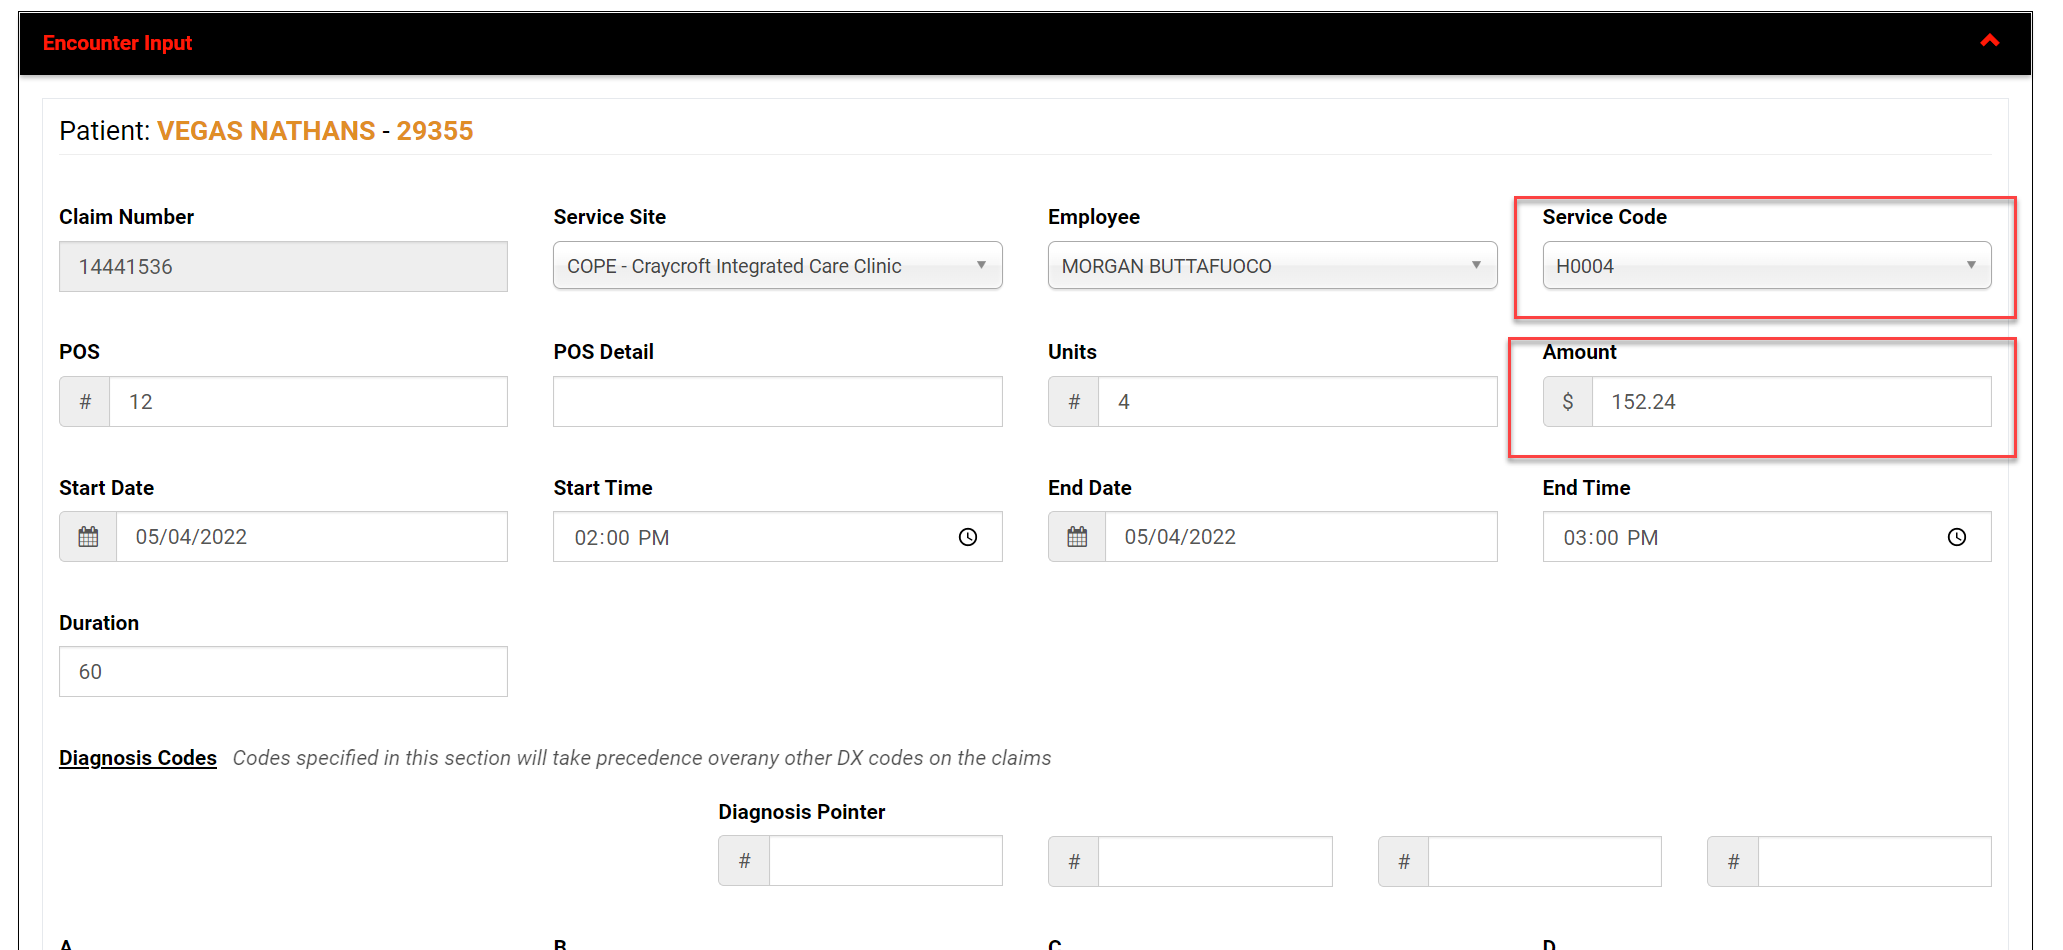Click the Diagnosis Codes link
Viewport: 2063px width, 950px height.
(x=138, y=758)
